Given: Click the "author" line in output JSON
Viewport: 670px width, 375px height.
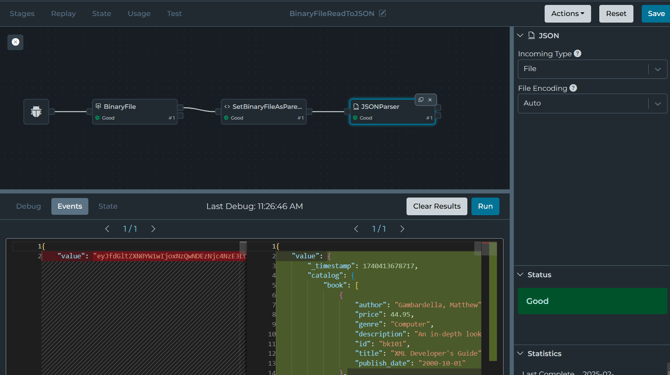Looking at the screenshot, I should 418,305.
